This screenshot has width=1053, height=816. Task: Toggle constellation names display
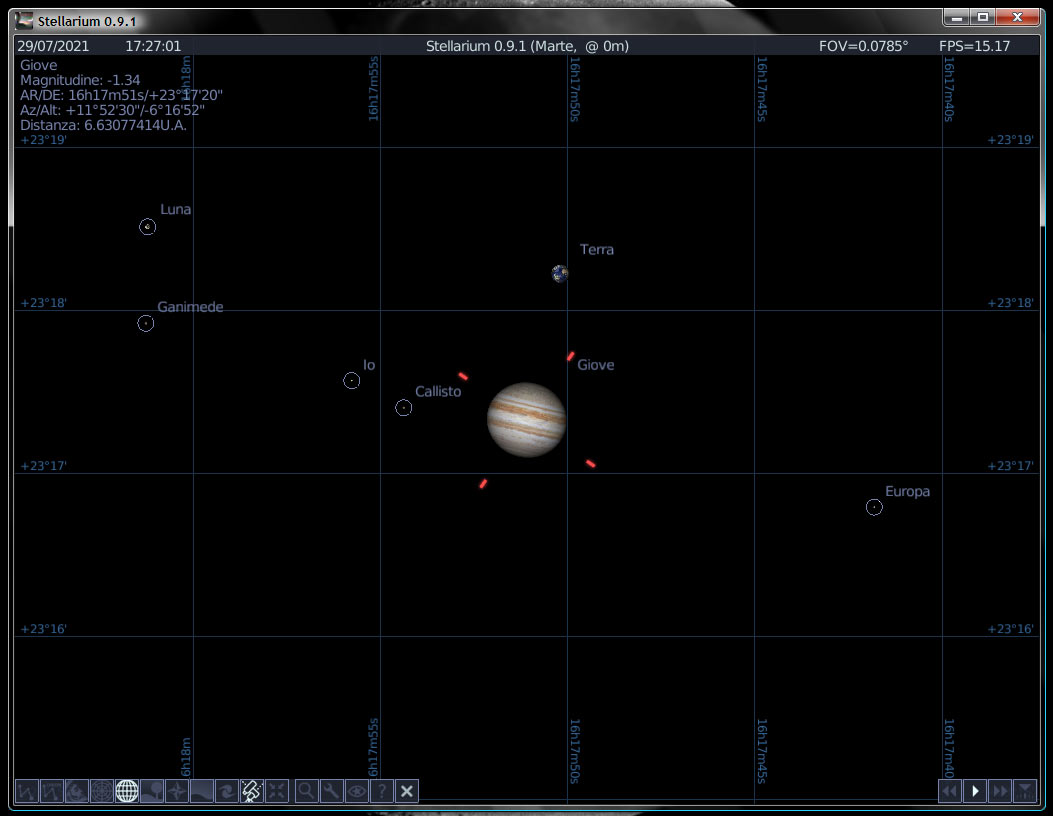[x=52, y=790]
